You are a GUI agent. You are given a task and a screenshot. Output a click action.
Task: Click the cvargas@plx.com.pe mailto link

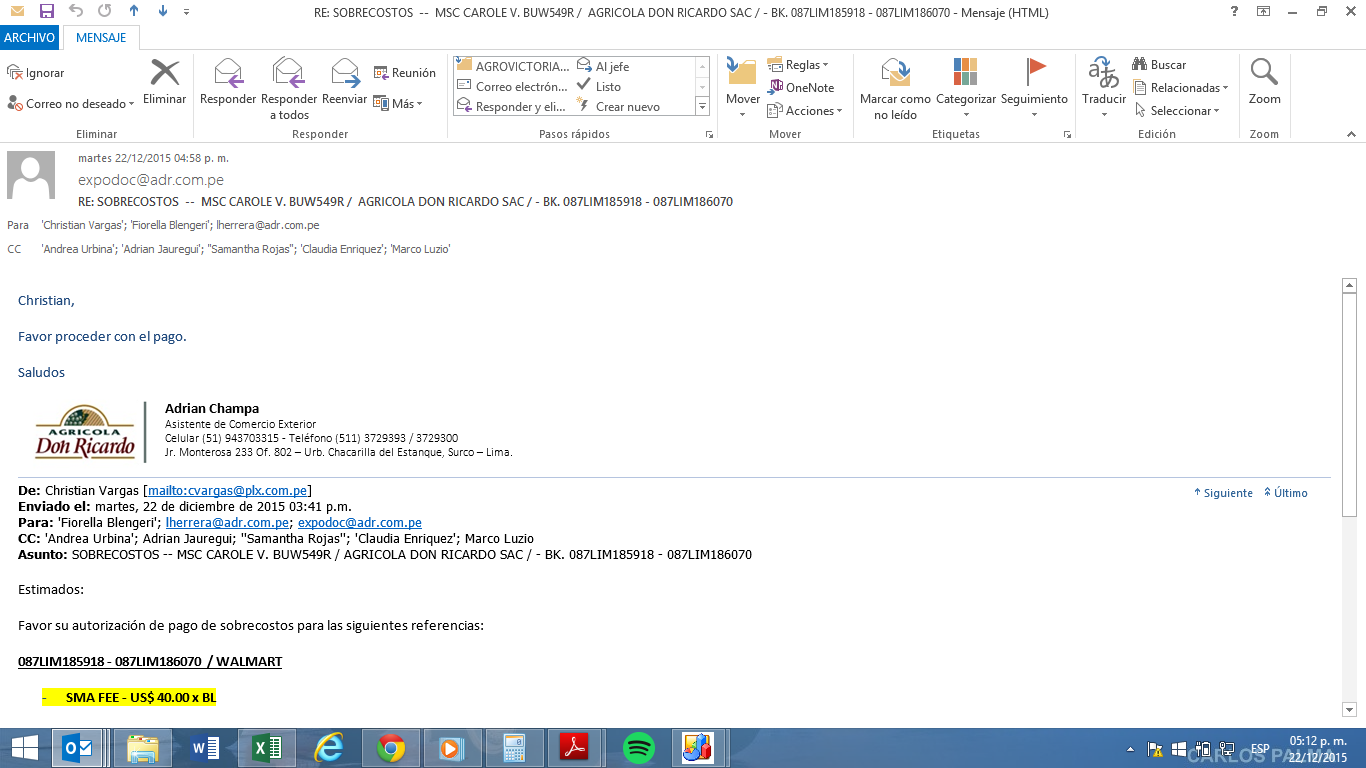click(x=227, y=490)
